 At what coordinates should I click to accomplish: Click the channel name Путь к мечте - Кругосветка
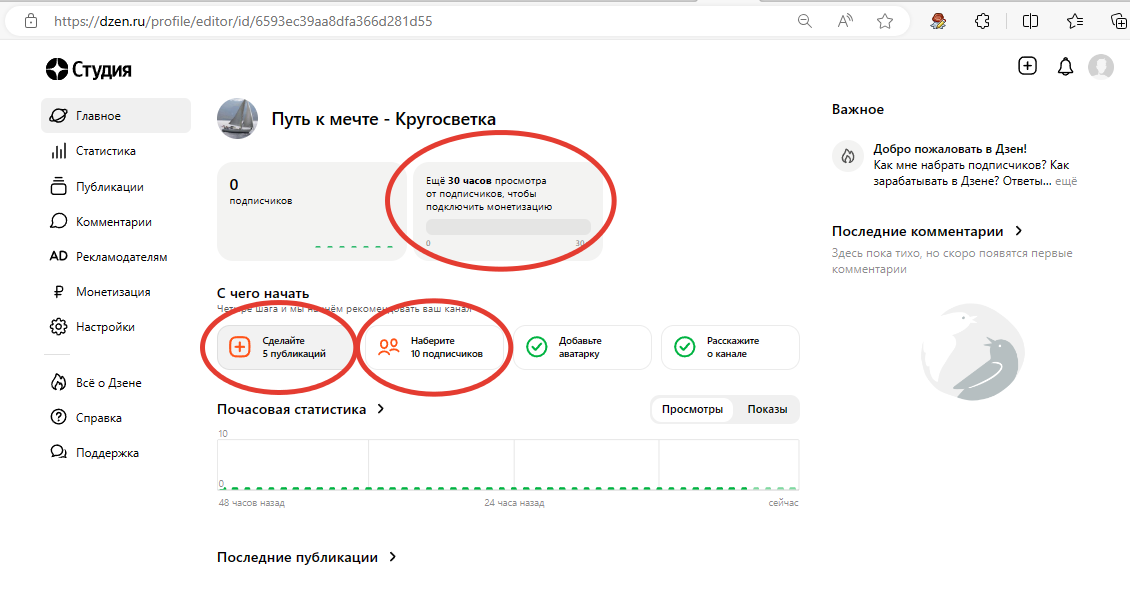pyautogui.click(x=383, y=119)
